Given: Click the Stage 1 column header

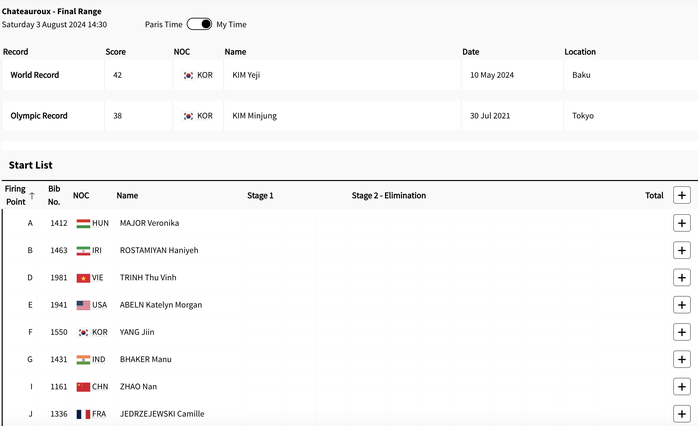Looking at the screenshot, I should tap(260, 195).
